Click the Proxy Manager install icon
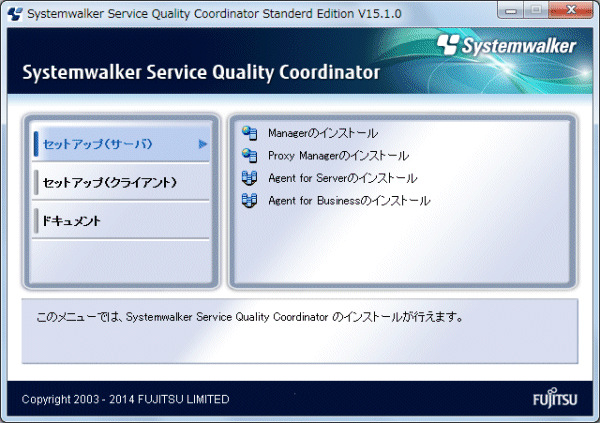This screenshot has width=600, height=423. click(x=249, y=155)
